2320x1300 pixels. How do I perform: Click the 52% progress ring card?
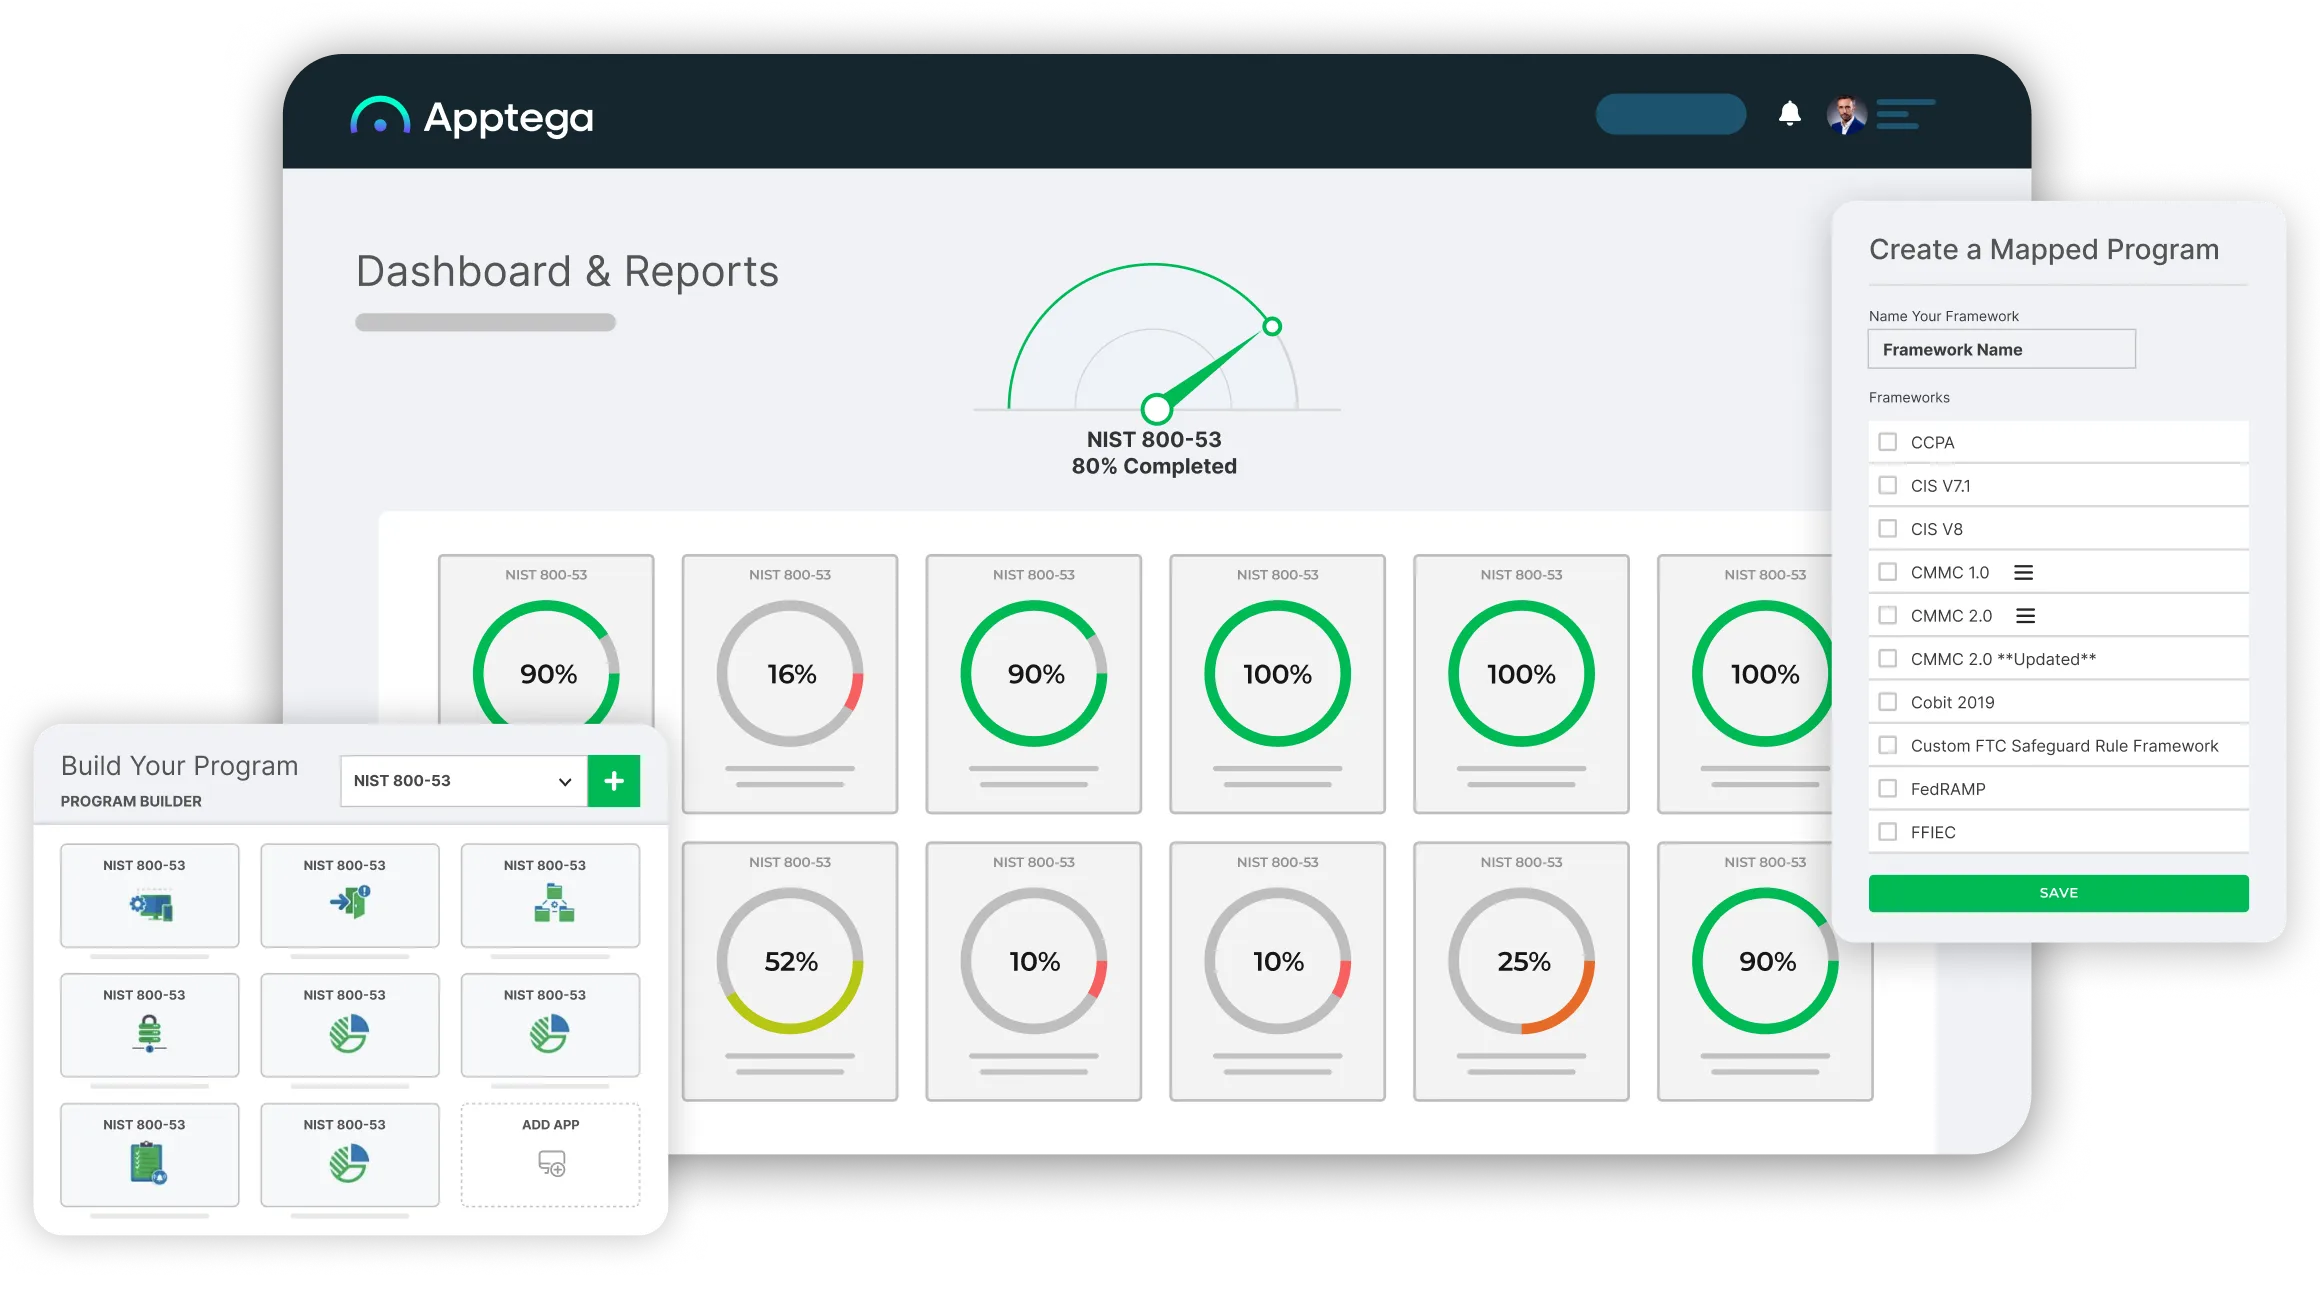point(790,962)
